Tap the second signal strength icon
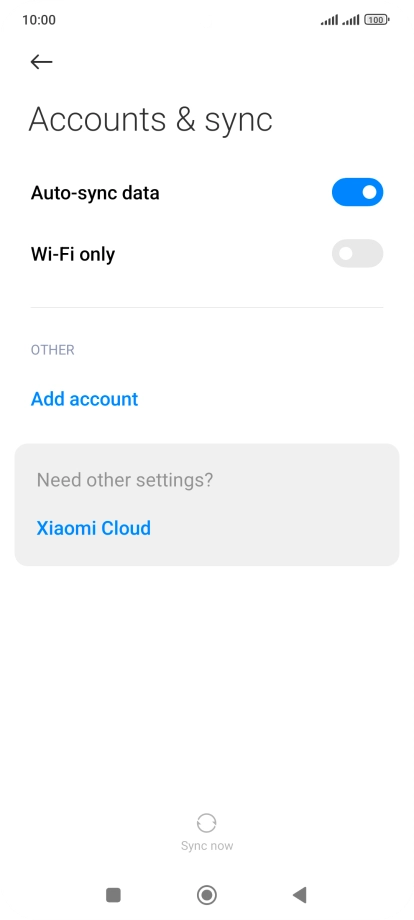This screenshot has height=920, width=414. pos(351,21)
